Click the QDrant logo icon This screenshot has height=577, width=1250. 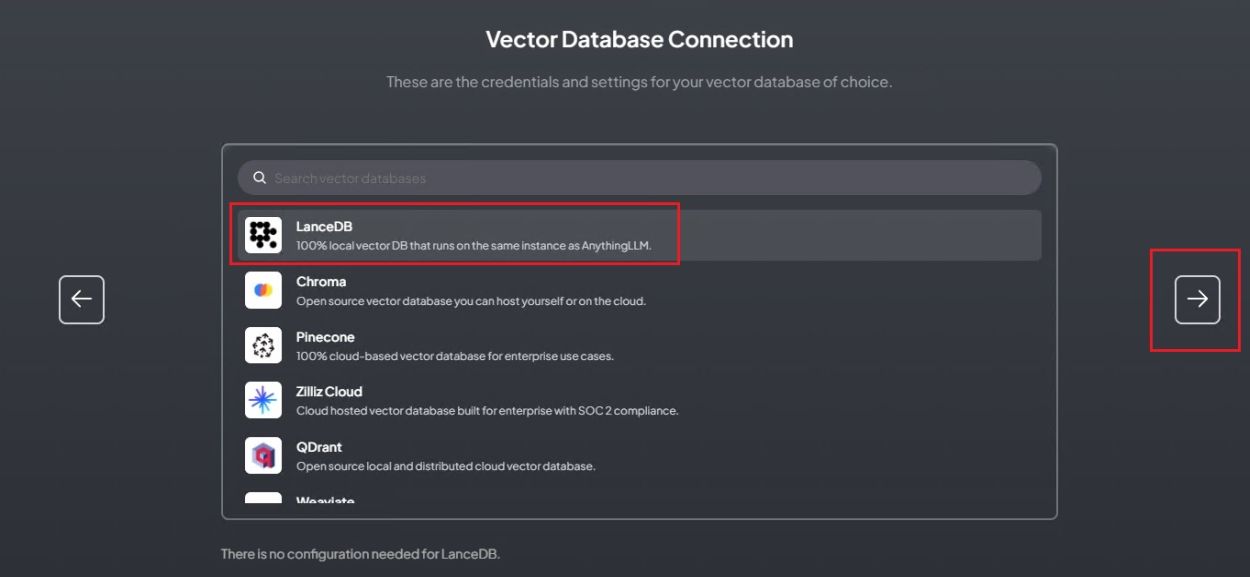263,455
